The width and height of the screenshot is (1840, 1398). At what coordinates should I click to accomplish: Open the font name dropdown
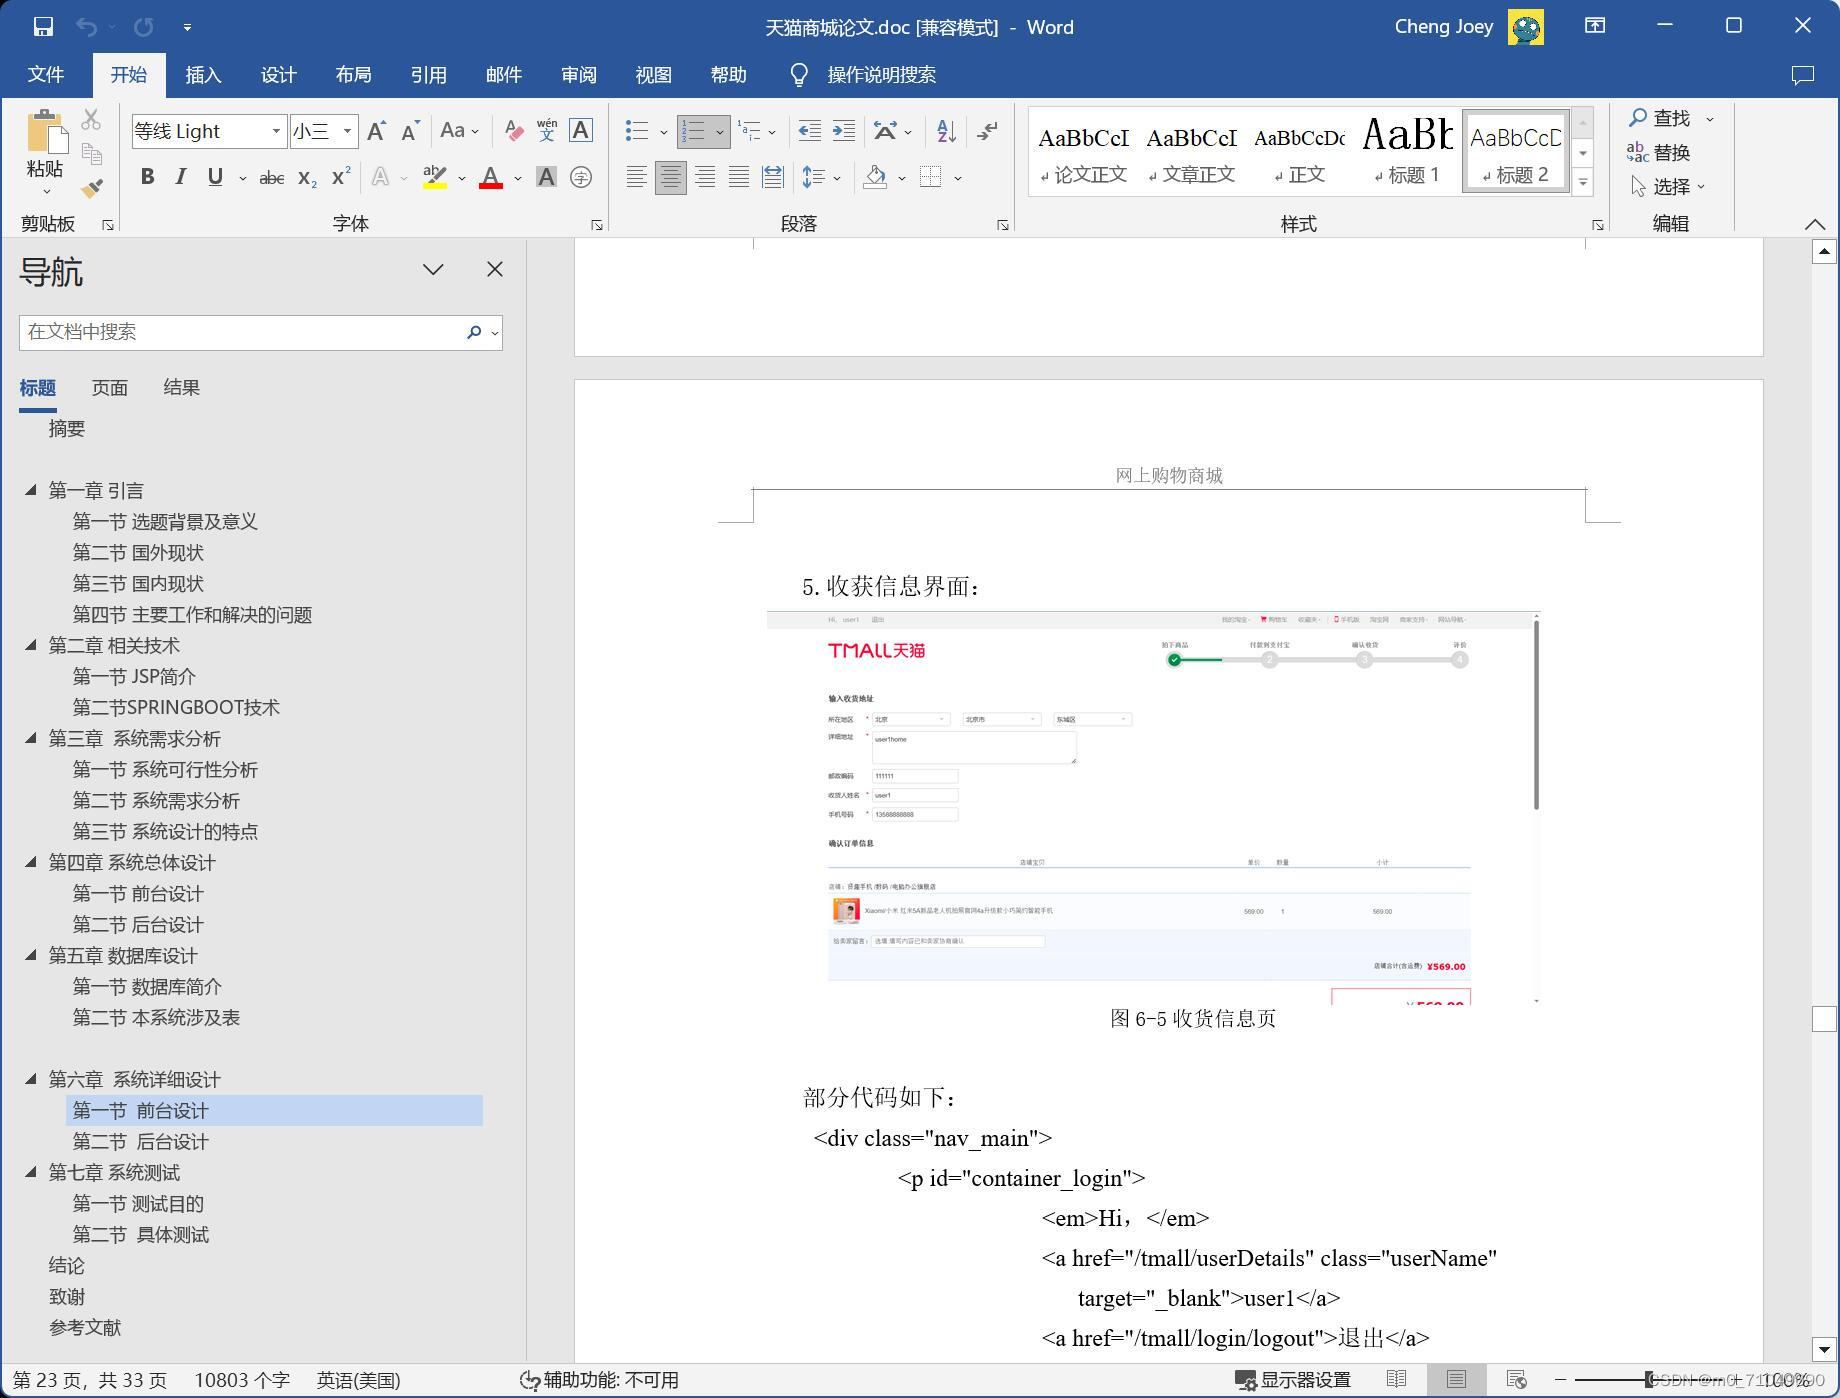[277, 131]
